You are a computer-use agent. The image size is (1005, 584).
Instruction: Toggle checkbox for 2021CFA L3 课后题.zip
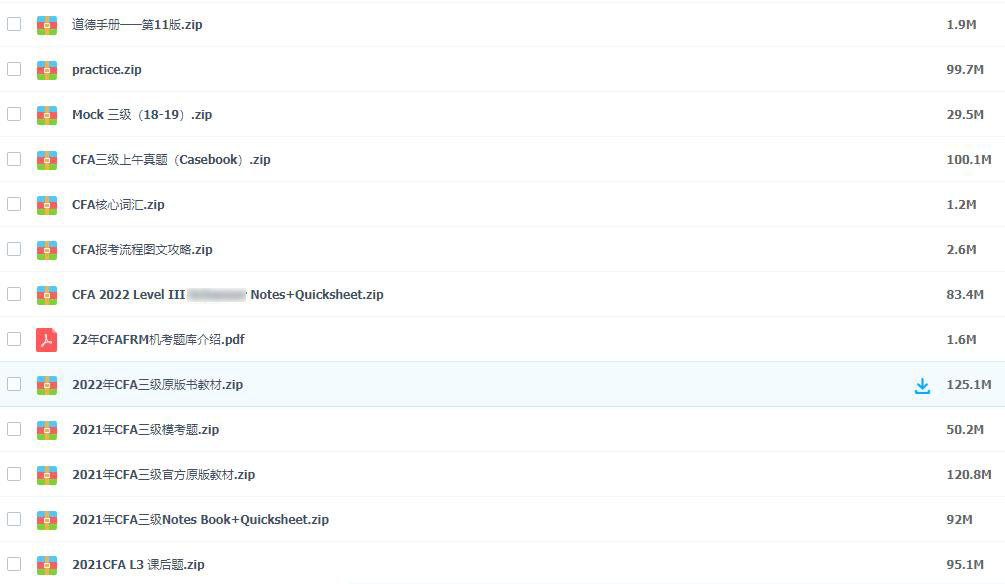point(14,564)
